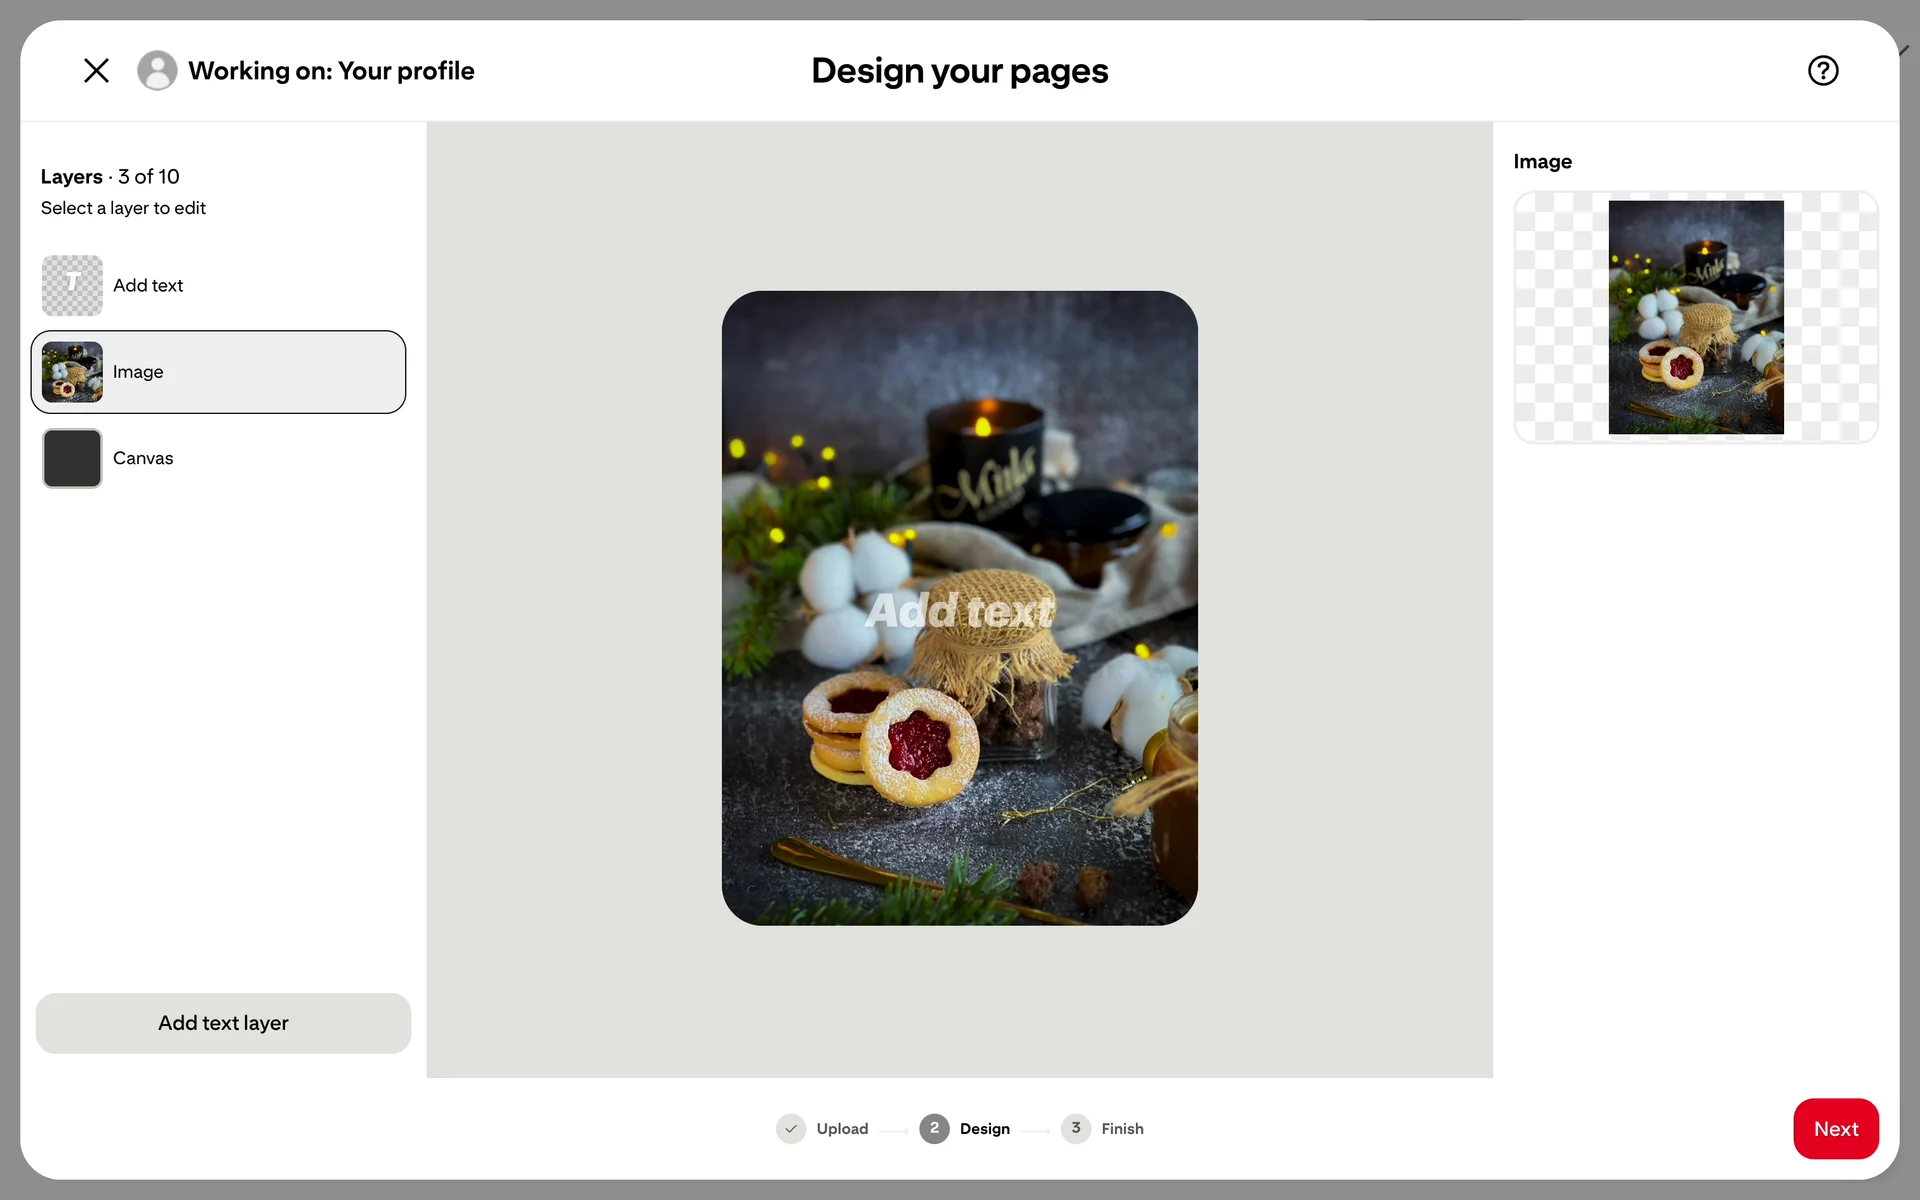Image resolution: width=1920 pixels, height=1200 pixels.
Task: Click the Upload step checkmark icon
Action: (791, 1129)
